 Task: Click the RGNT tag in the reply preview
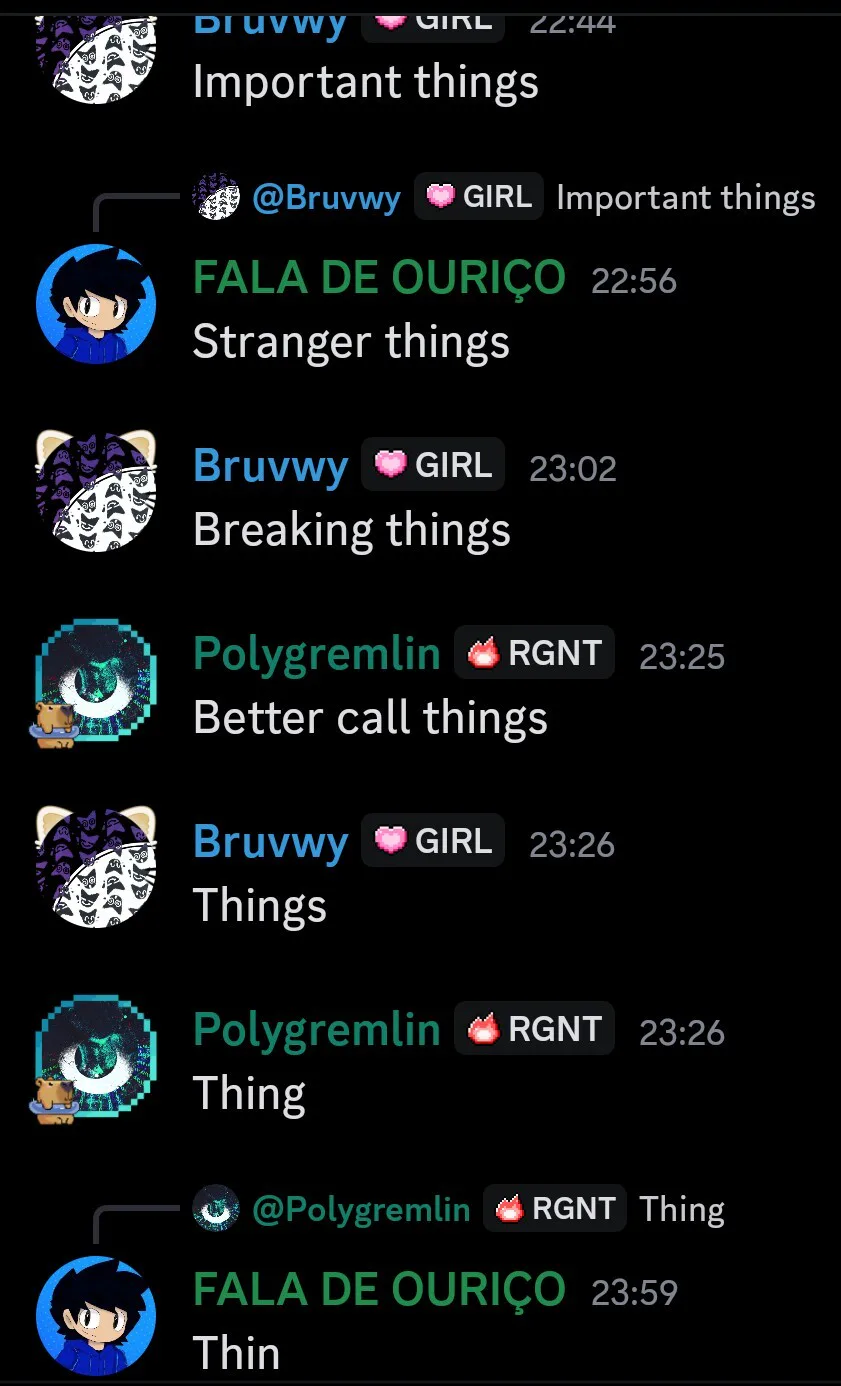click(555, 1209)
